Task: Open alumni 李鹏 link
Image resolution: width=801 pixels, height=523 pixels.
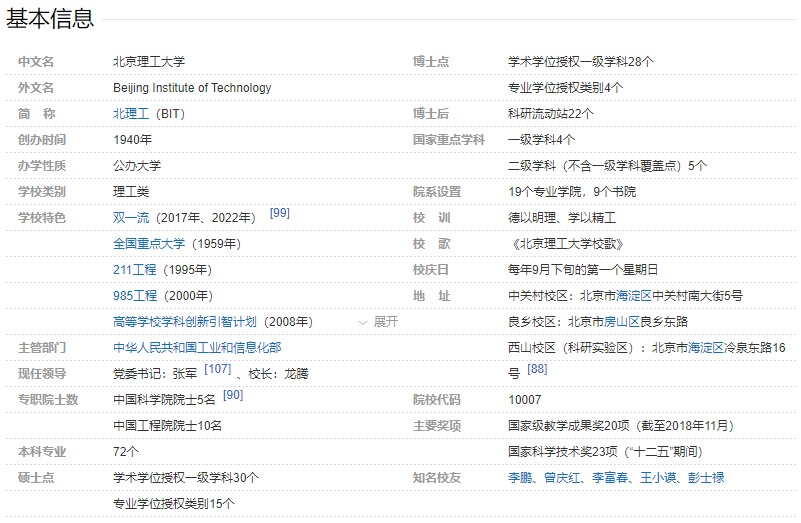Action: [521, 478]
